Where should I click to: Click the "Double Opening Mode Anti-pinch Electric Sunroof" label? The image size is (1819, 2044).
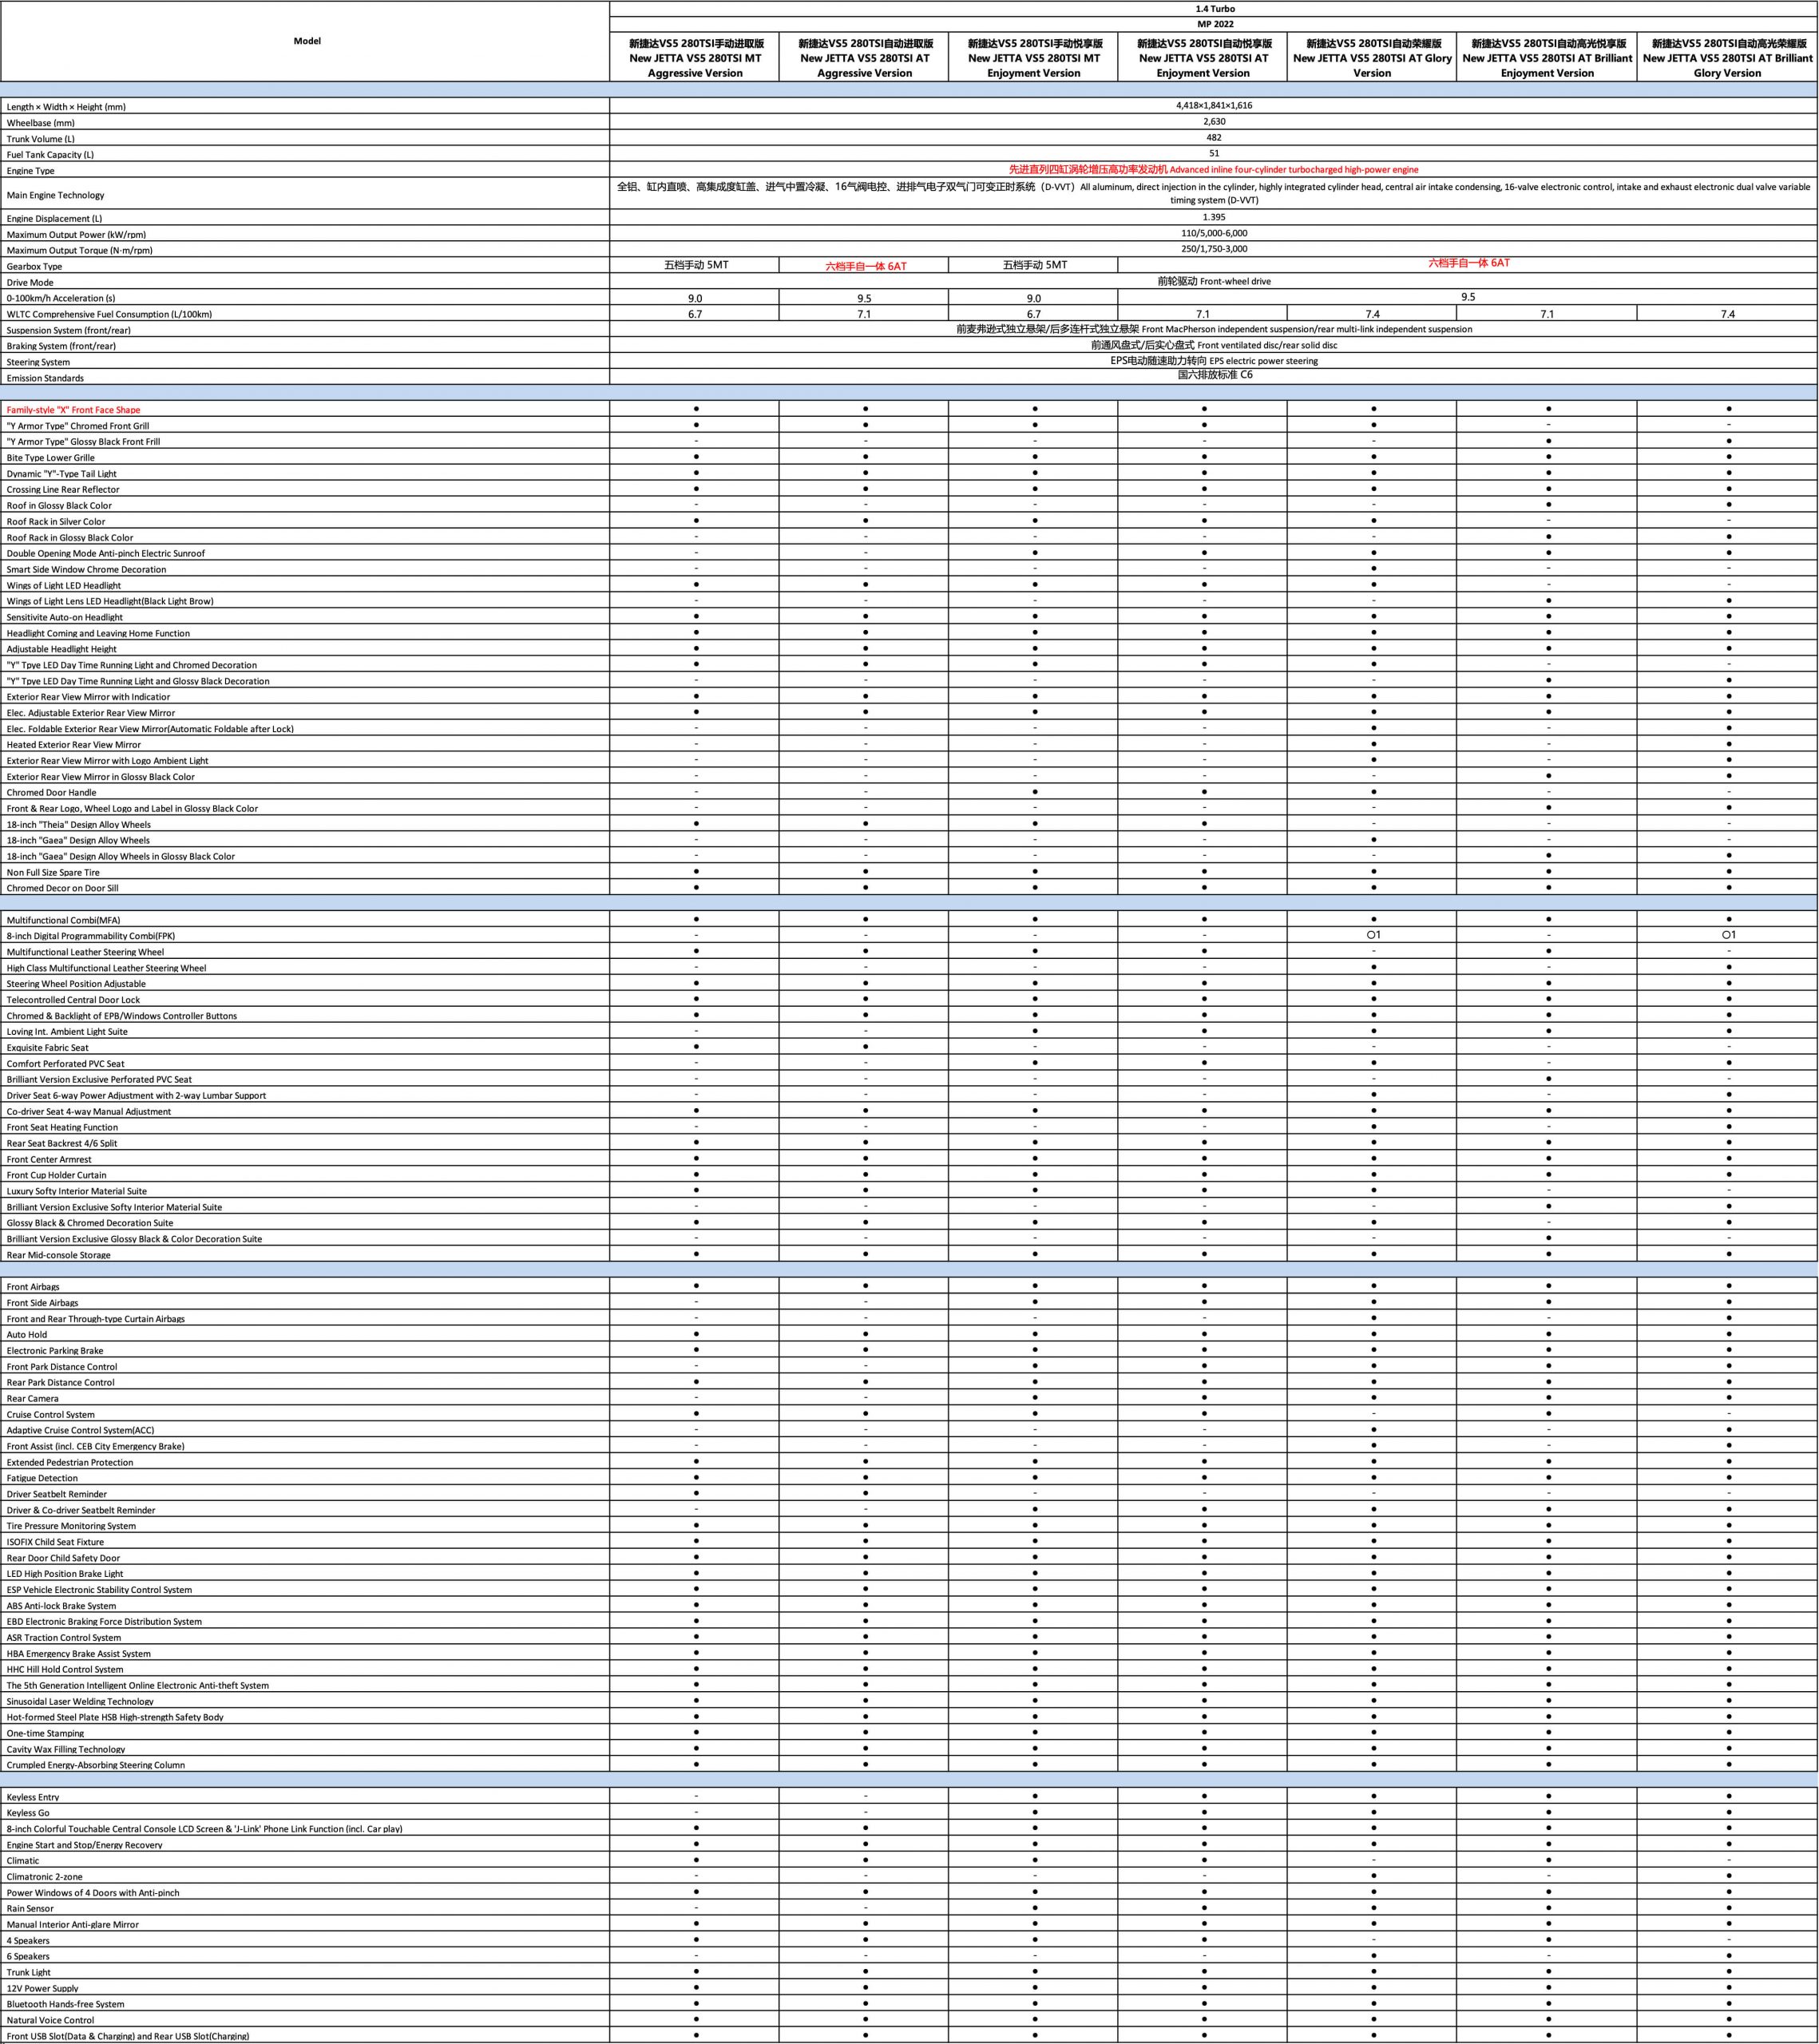pos(105,554)
